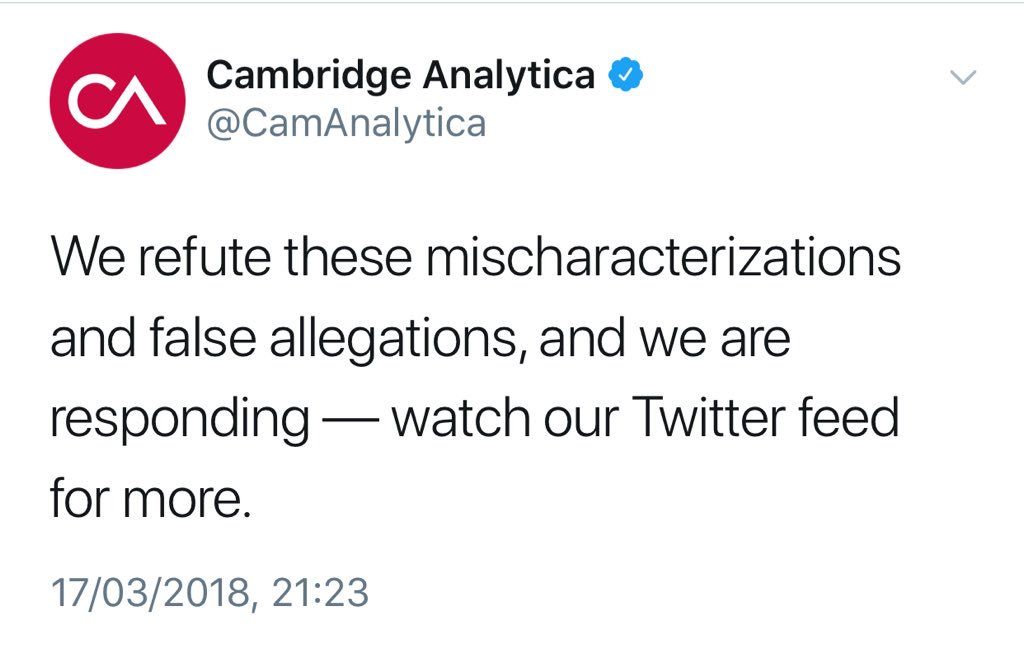This screenshot has height=645, width=1024.
Task: Click the word "mischaracterizations" in the tweet
Action: pos(663,258)
